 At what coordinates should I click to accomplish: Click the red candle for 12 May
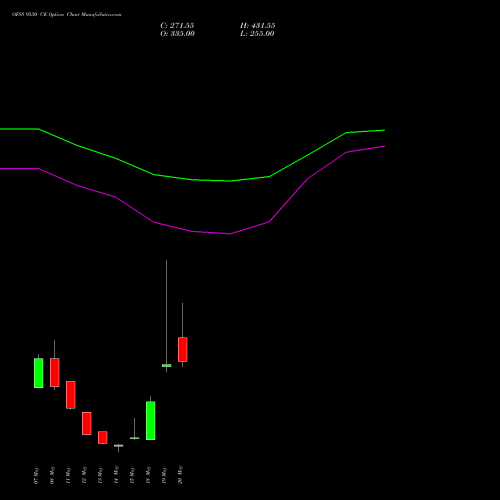[87, 423]
